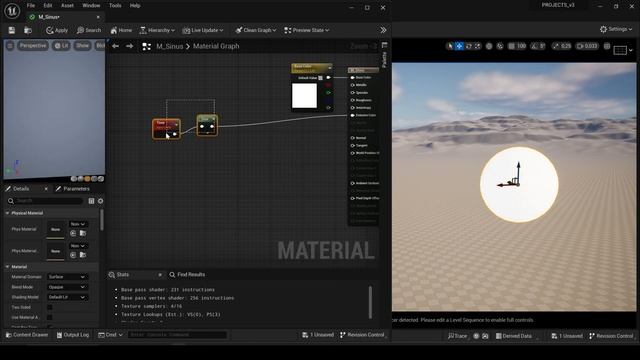Collapse the Physical Material section
The width and height of the screenshot is (640, 360).
(7, 213)
